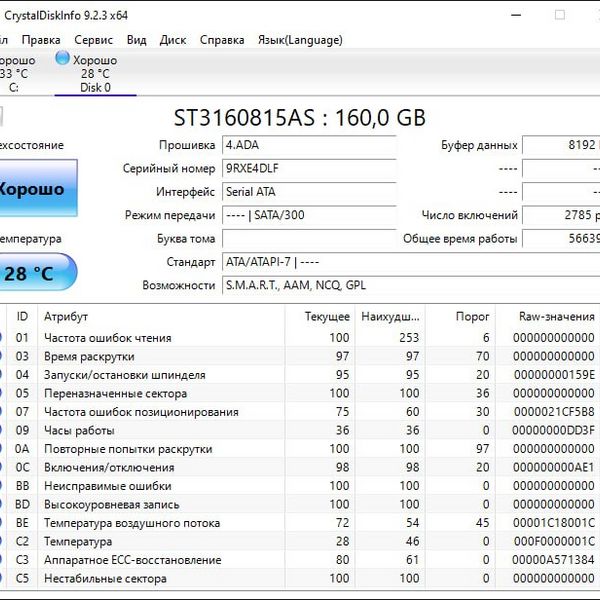This screenshot has height=600, width=600.
Task: Minimize the CrystalDiskInfo window
Action: 516,15
